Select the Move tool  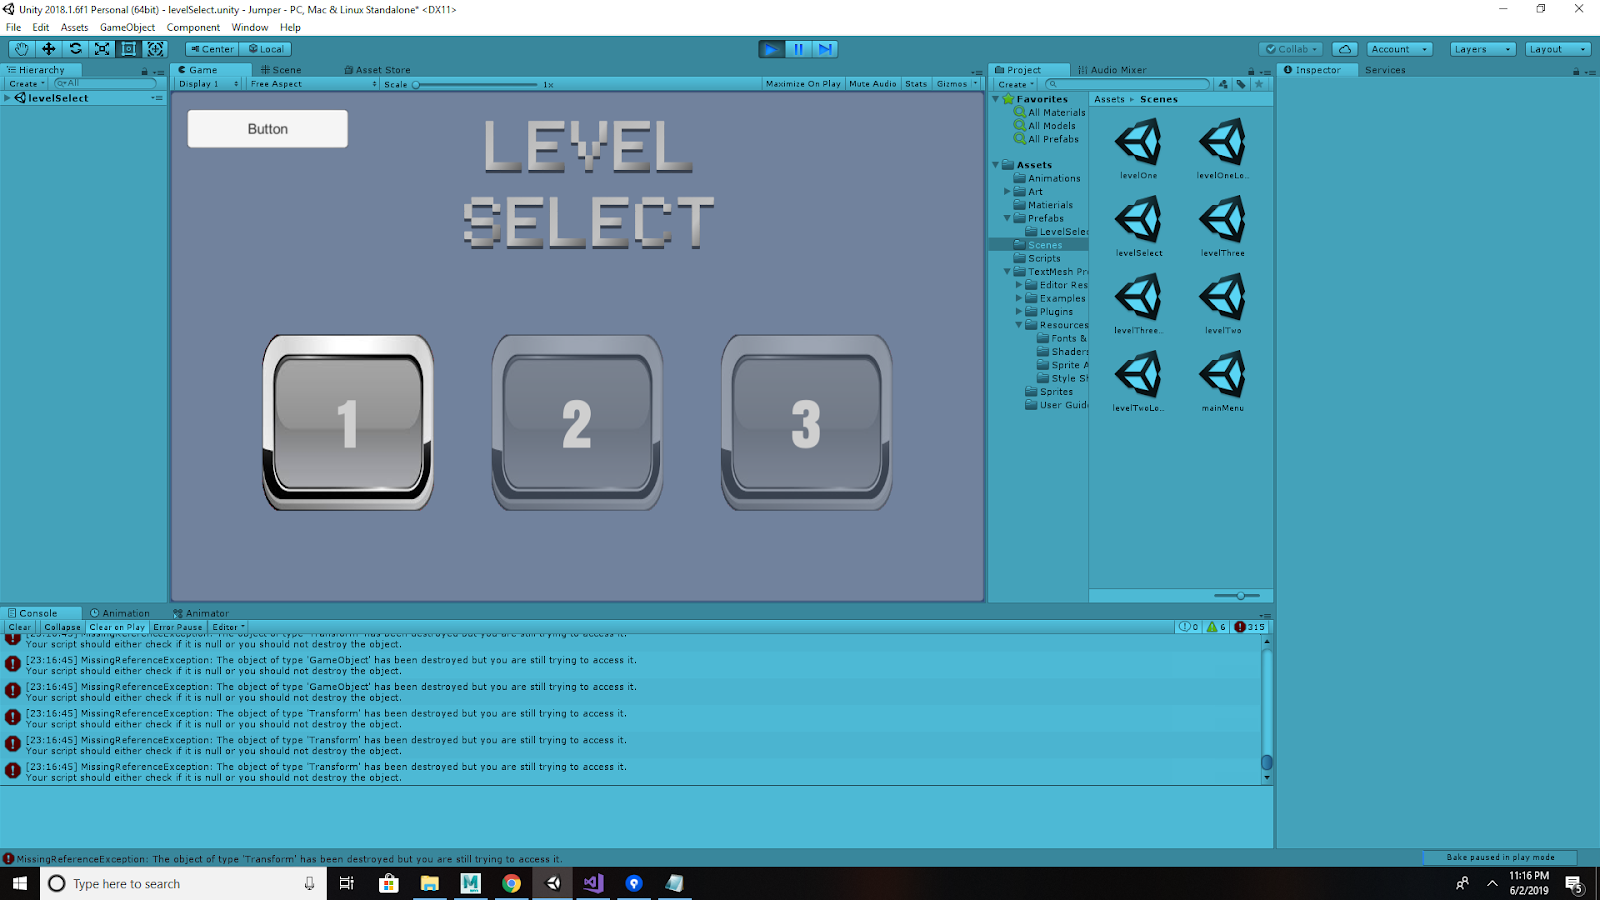click(48, 49)
